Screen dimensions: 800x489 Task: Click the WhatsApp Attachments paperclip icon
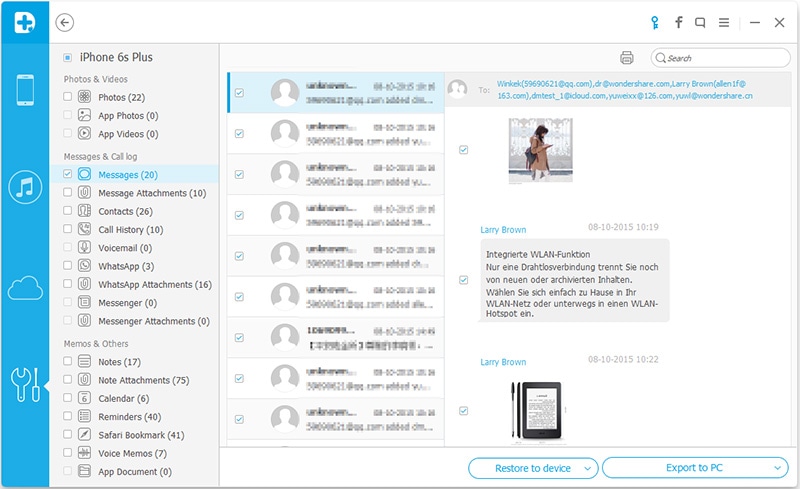84,284
